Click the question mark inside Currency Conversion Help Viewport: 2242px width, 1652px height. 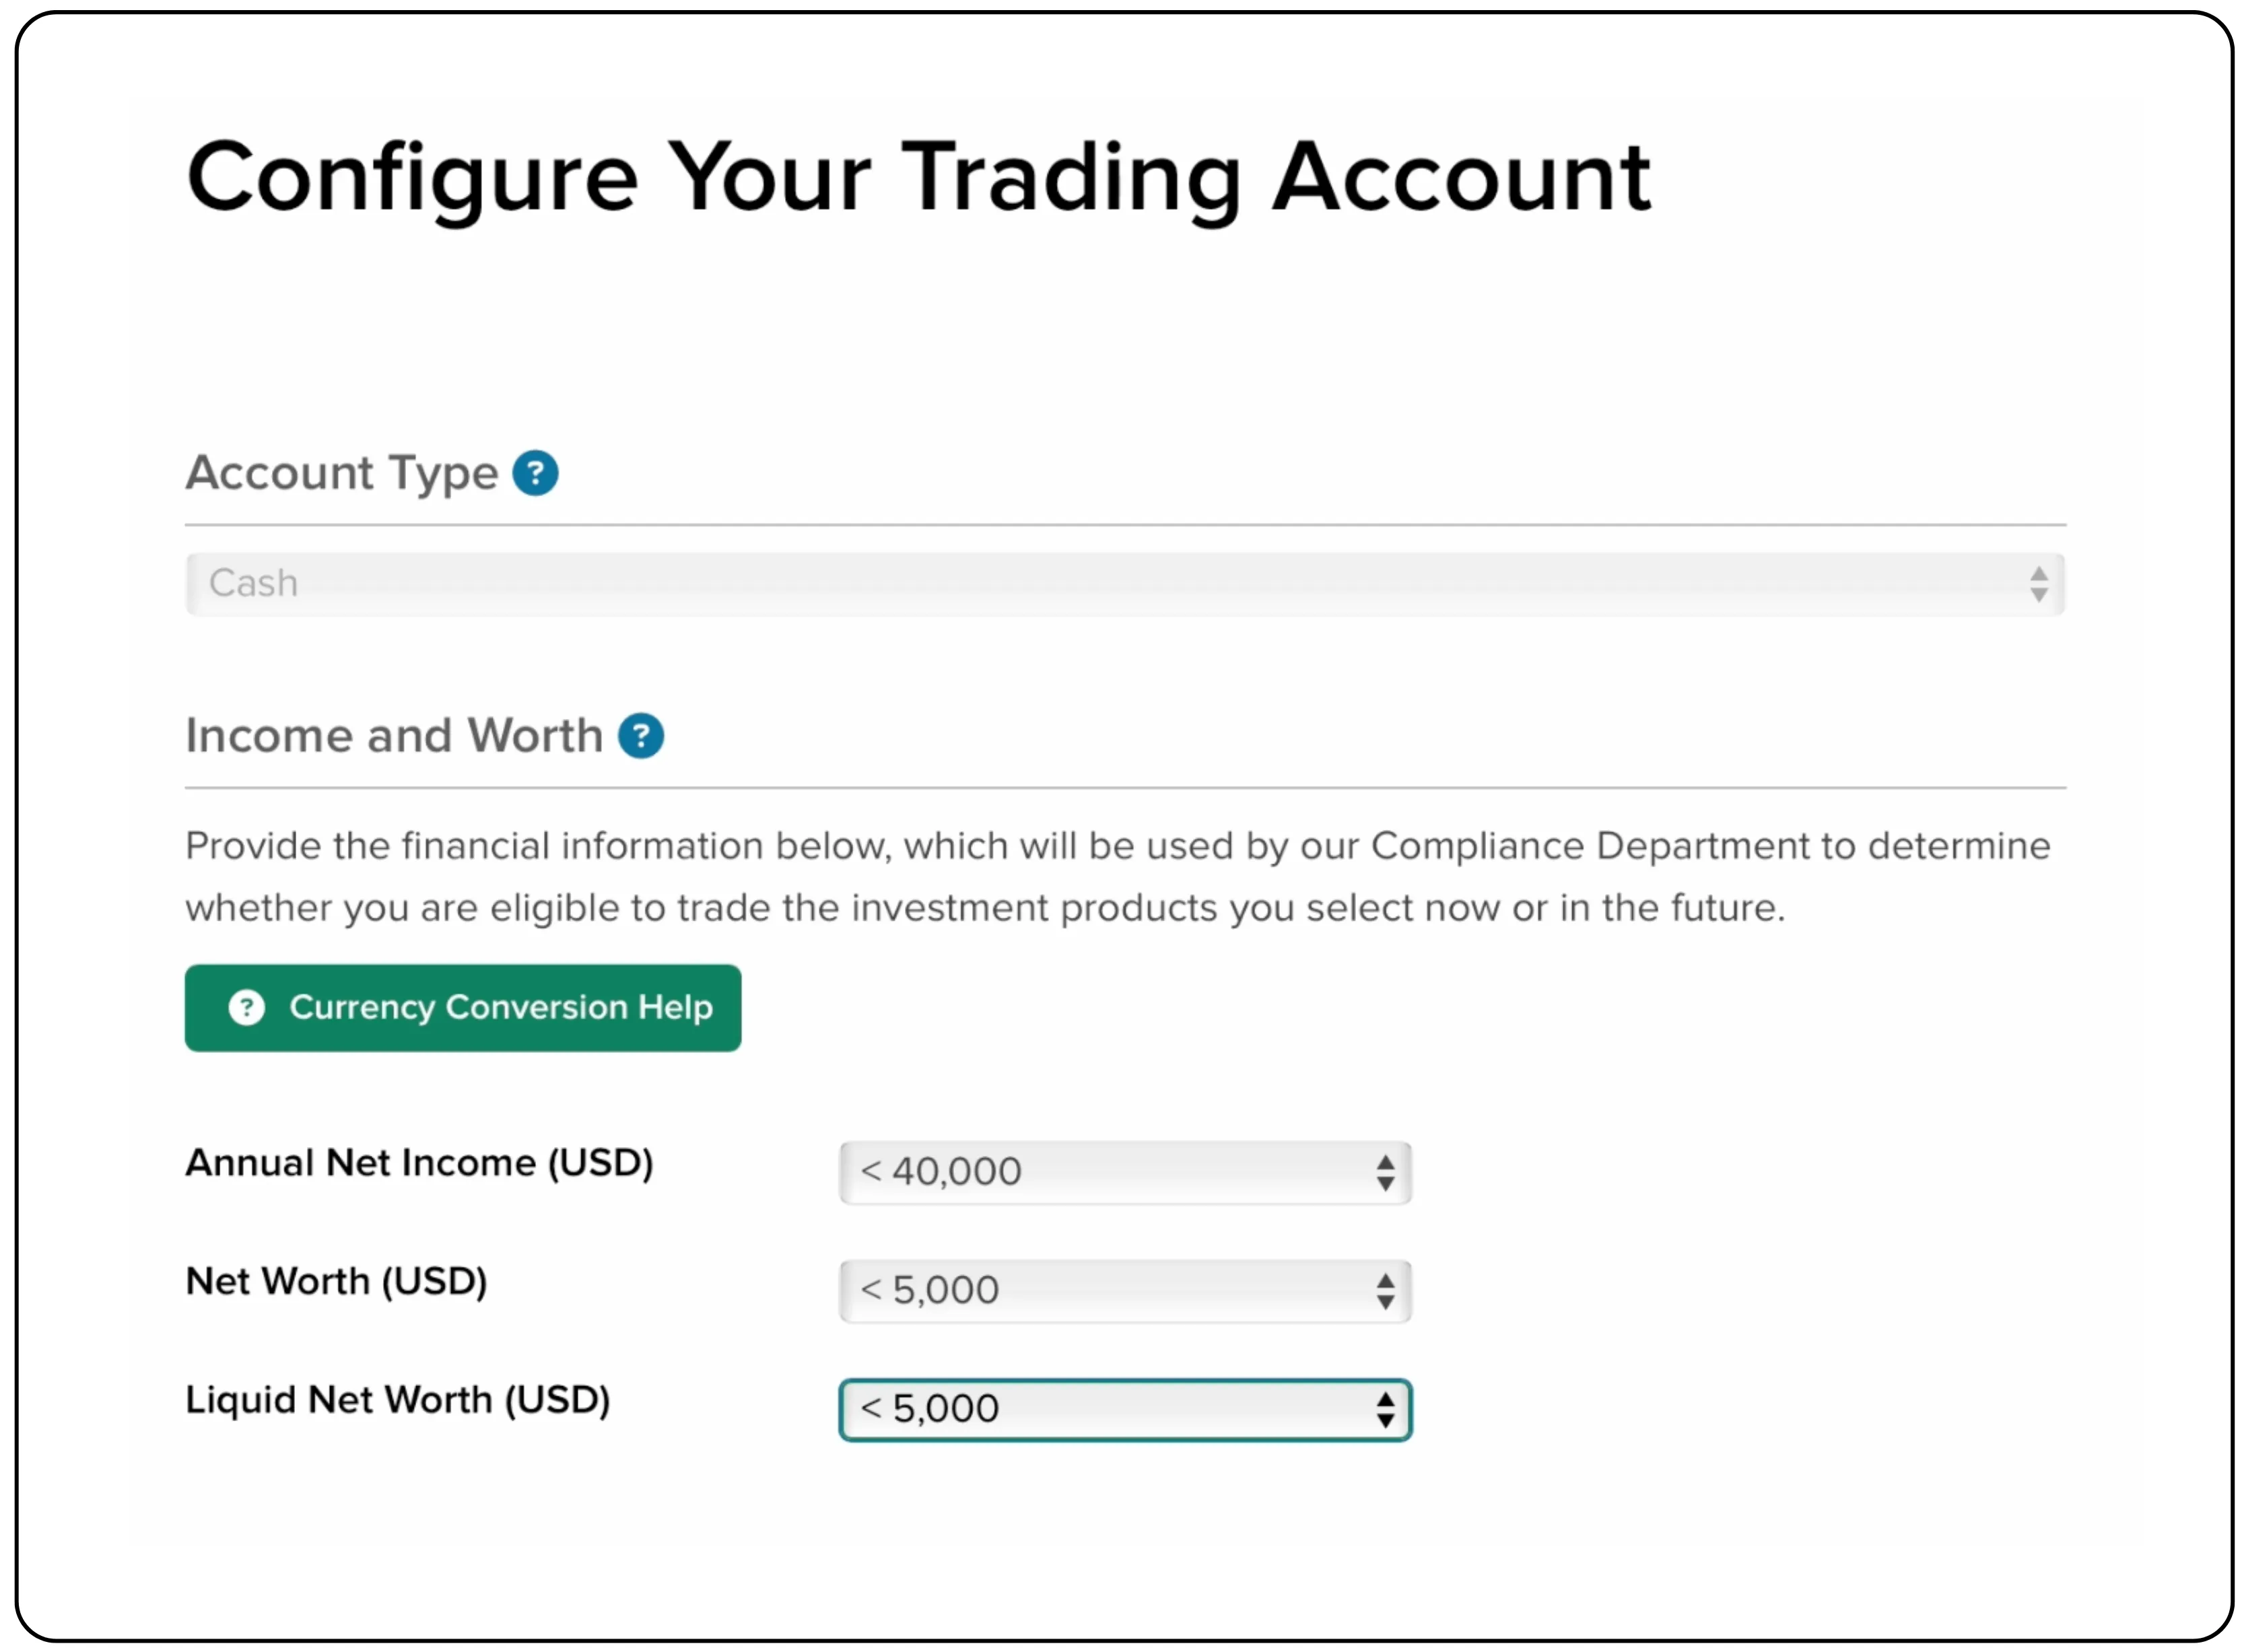coord(247,1008)
